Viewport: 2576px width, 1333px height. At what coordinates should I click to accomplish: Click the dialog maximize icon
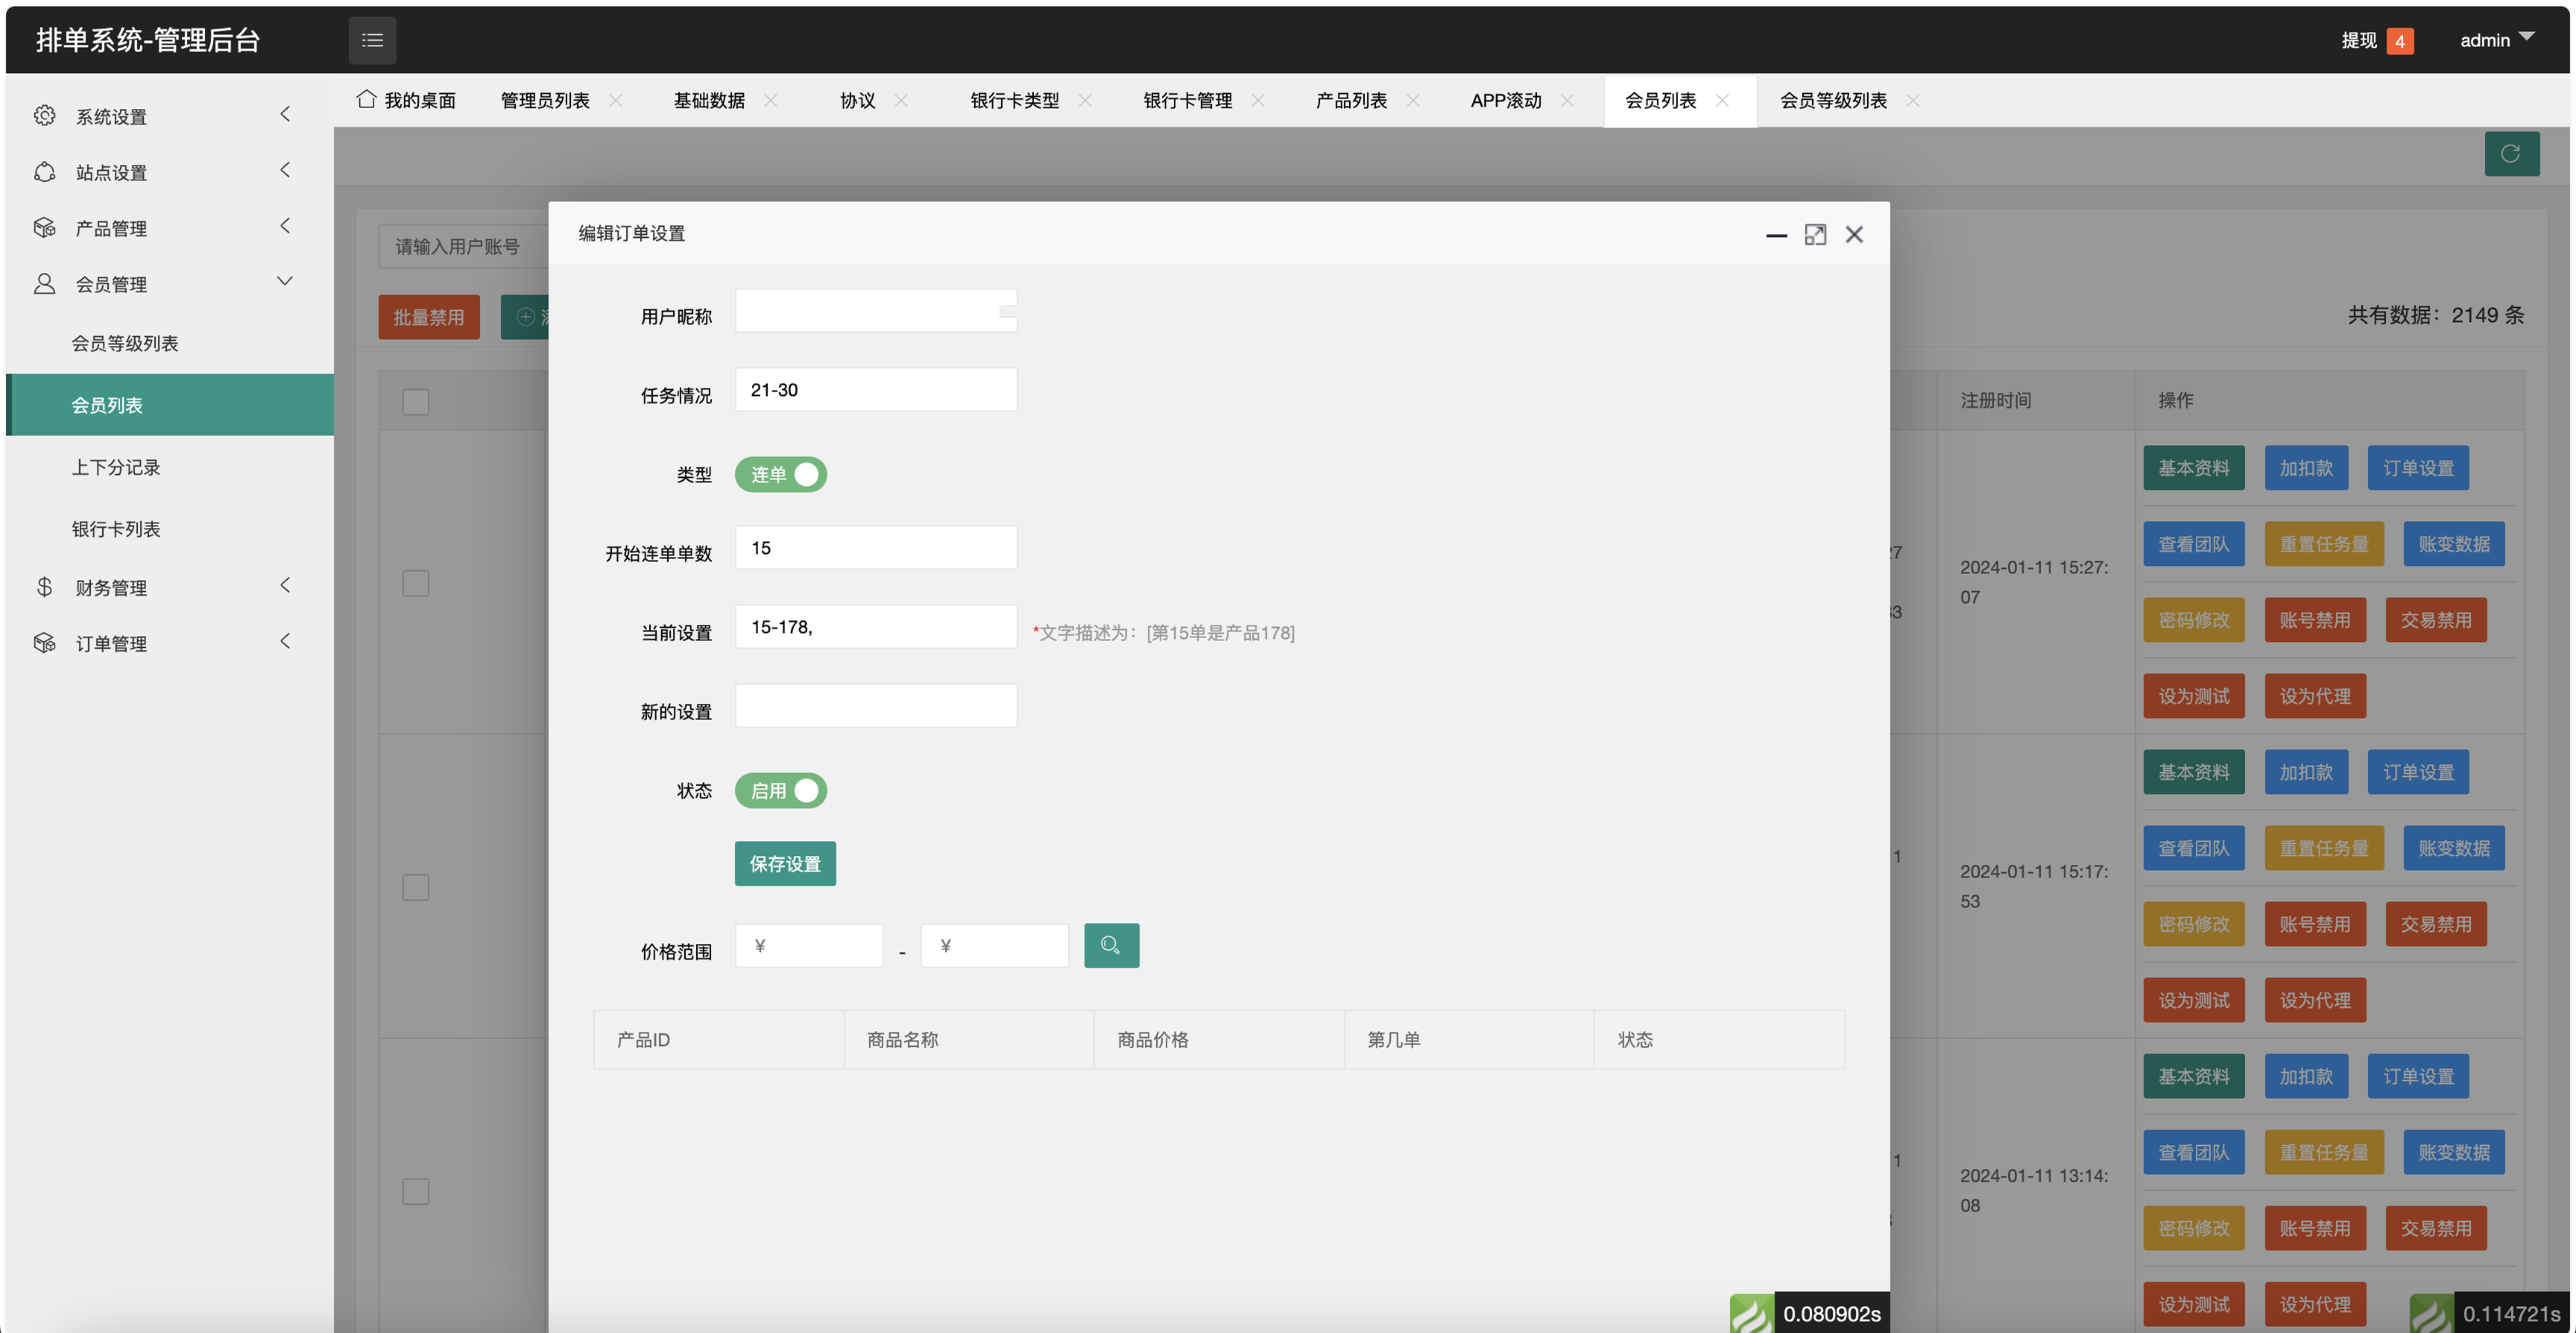pyautogui.click(x=1814, y=234)
